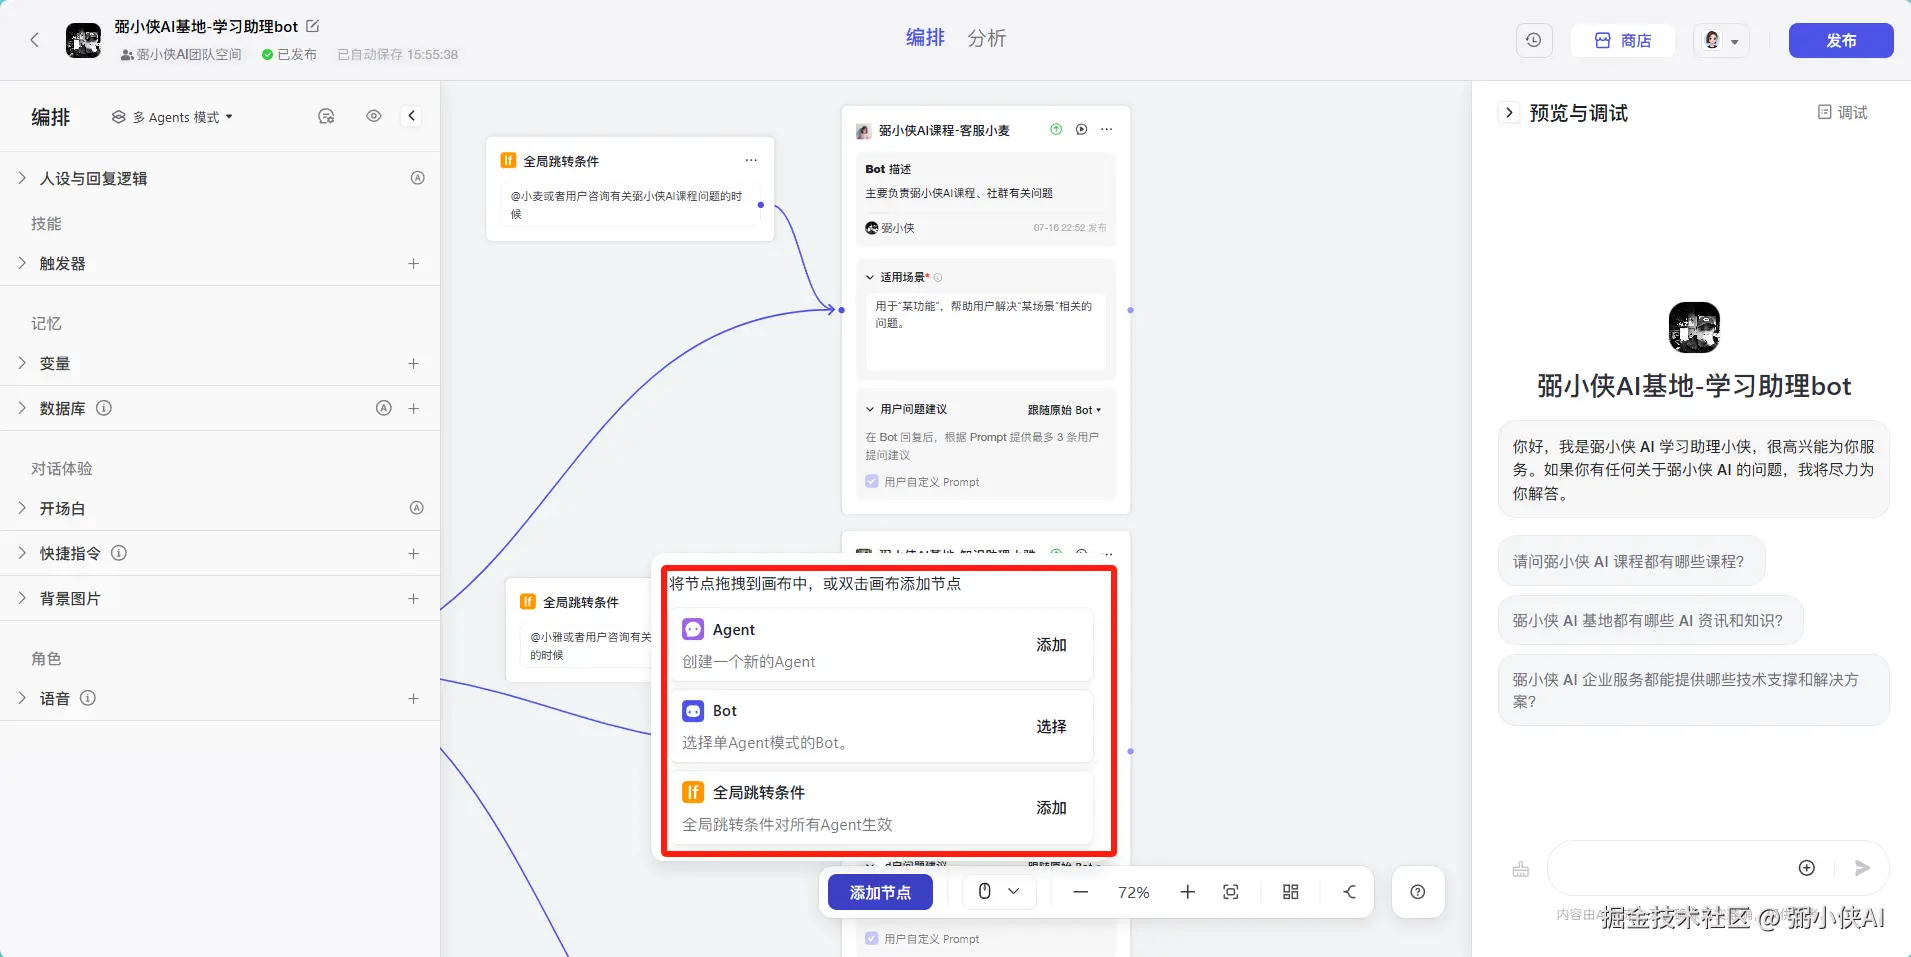
Task: Toggle 用户自定义 Prompt checkbox in 客服小麦 node
Action: 872,481
